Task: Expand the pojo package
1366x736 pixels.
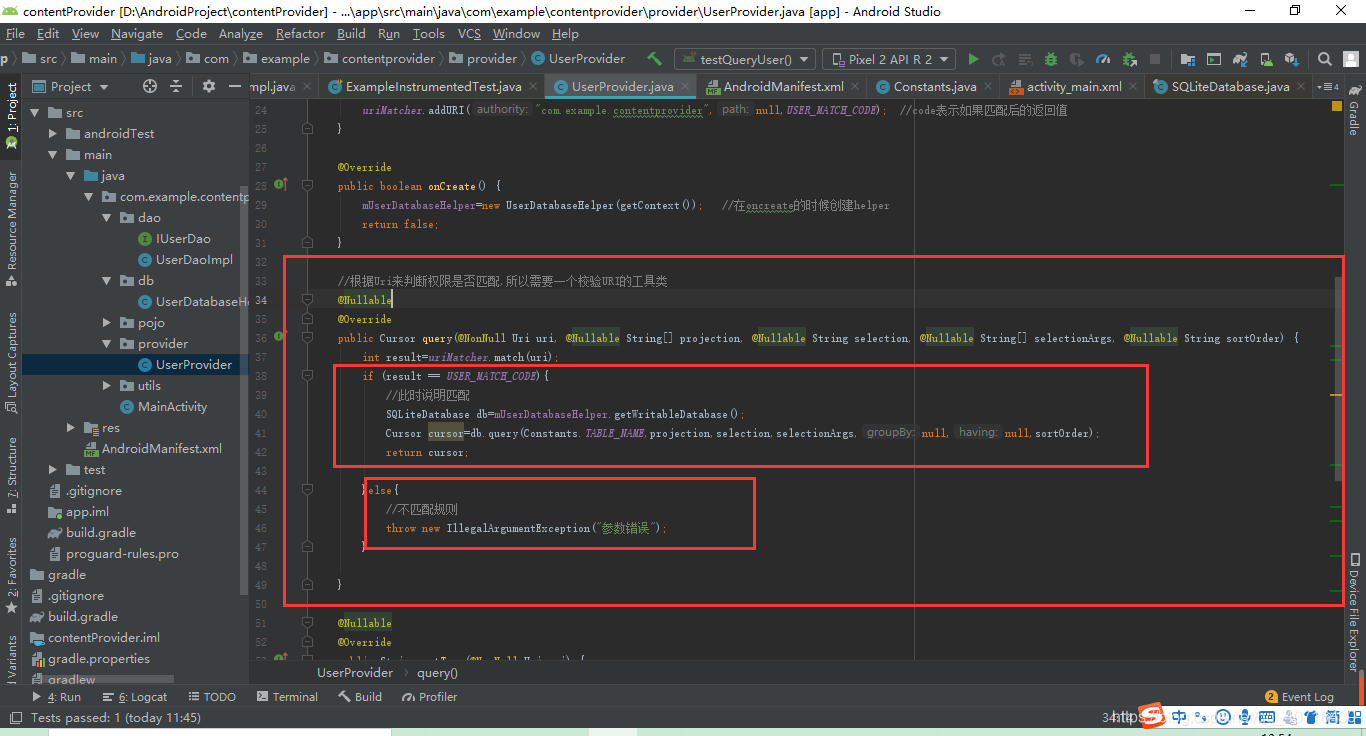Action: (108, 322)
